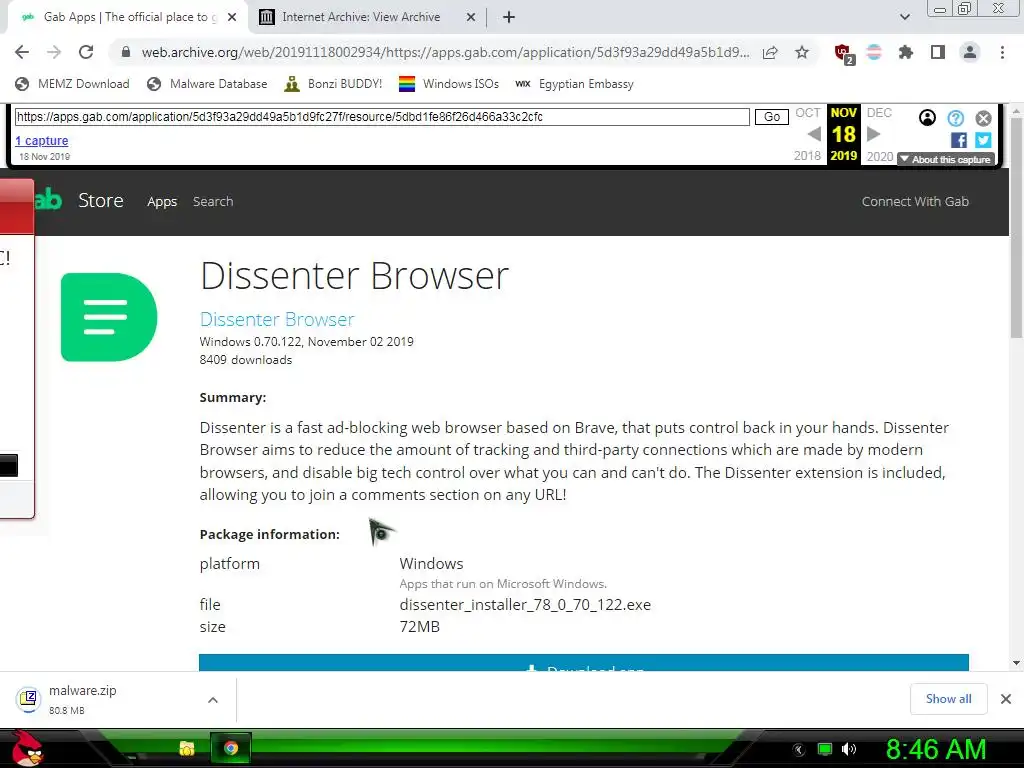Viewport: 1024px width, 768px height.
Task: Click the green network tray icon
Action: pyautogui.click(x=825, y=749)
